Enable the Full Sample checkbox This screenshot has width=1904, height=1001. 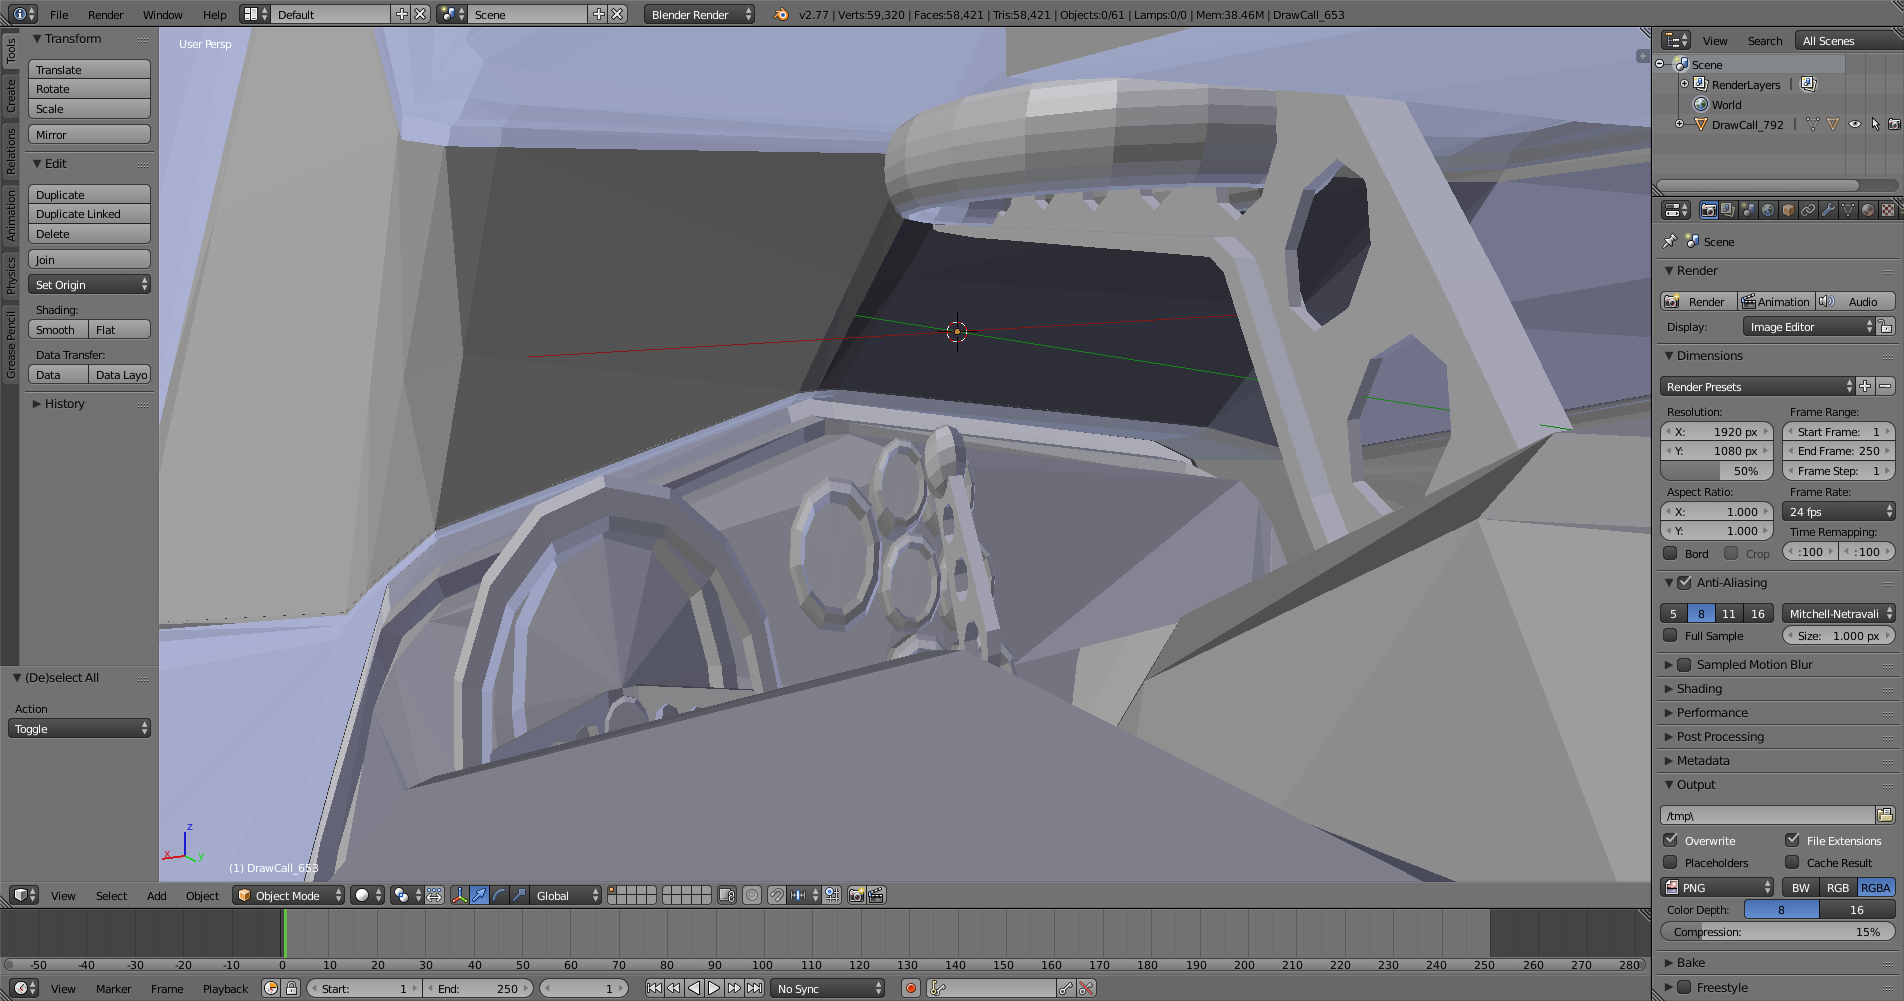point(1670,635)
